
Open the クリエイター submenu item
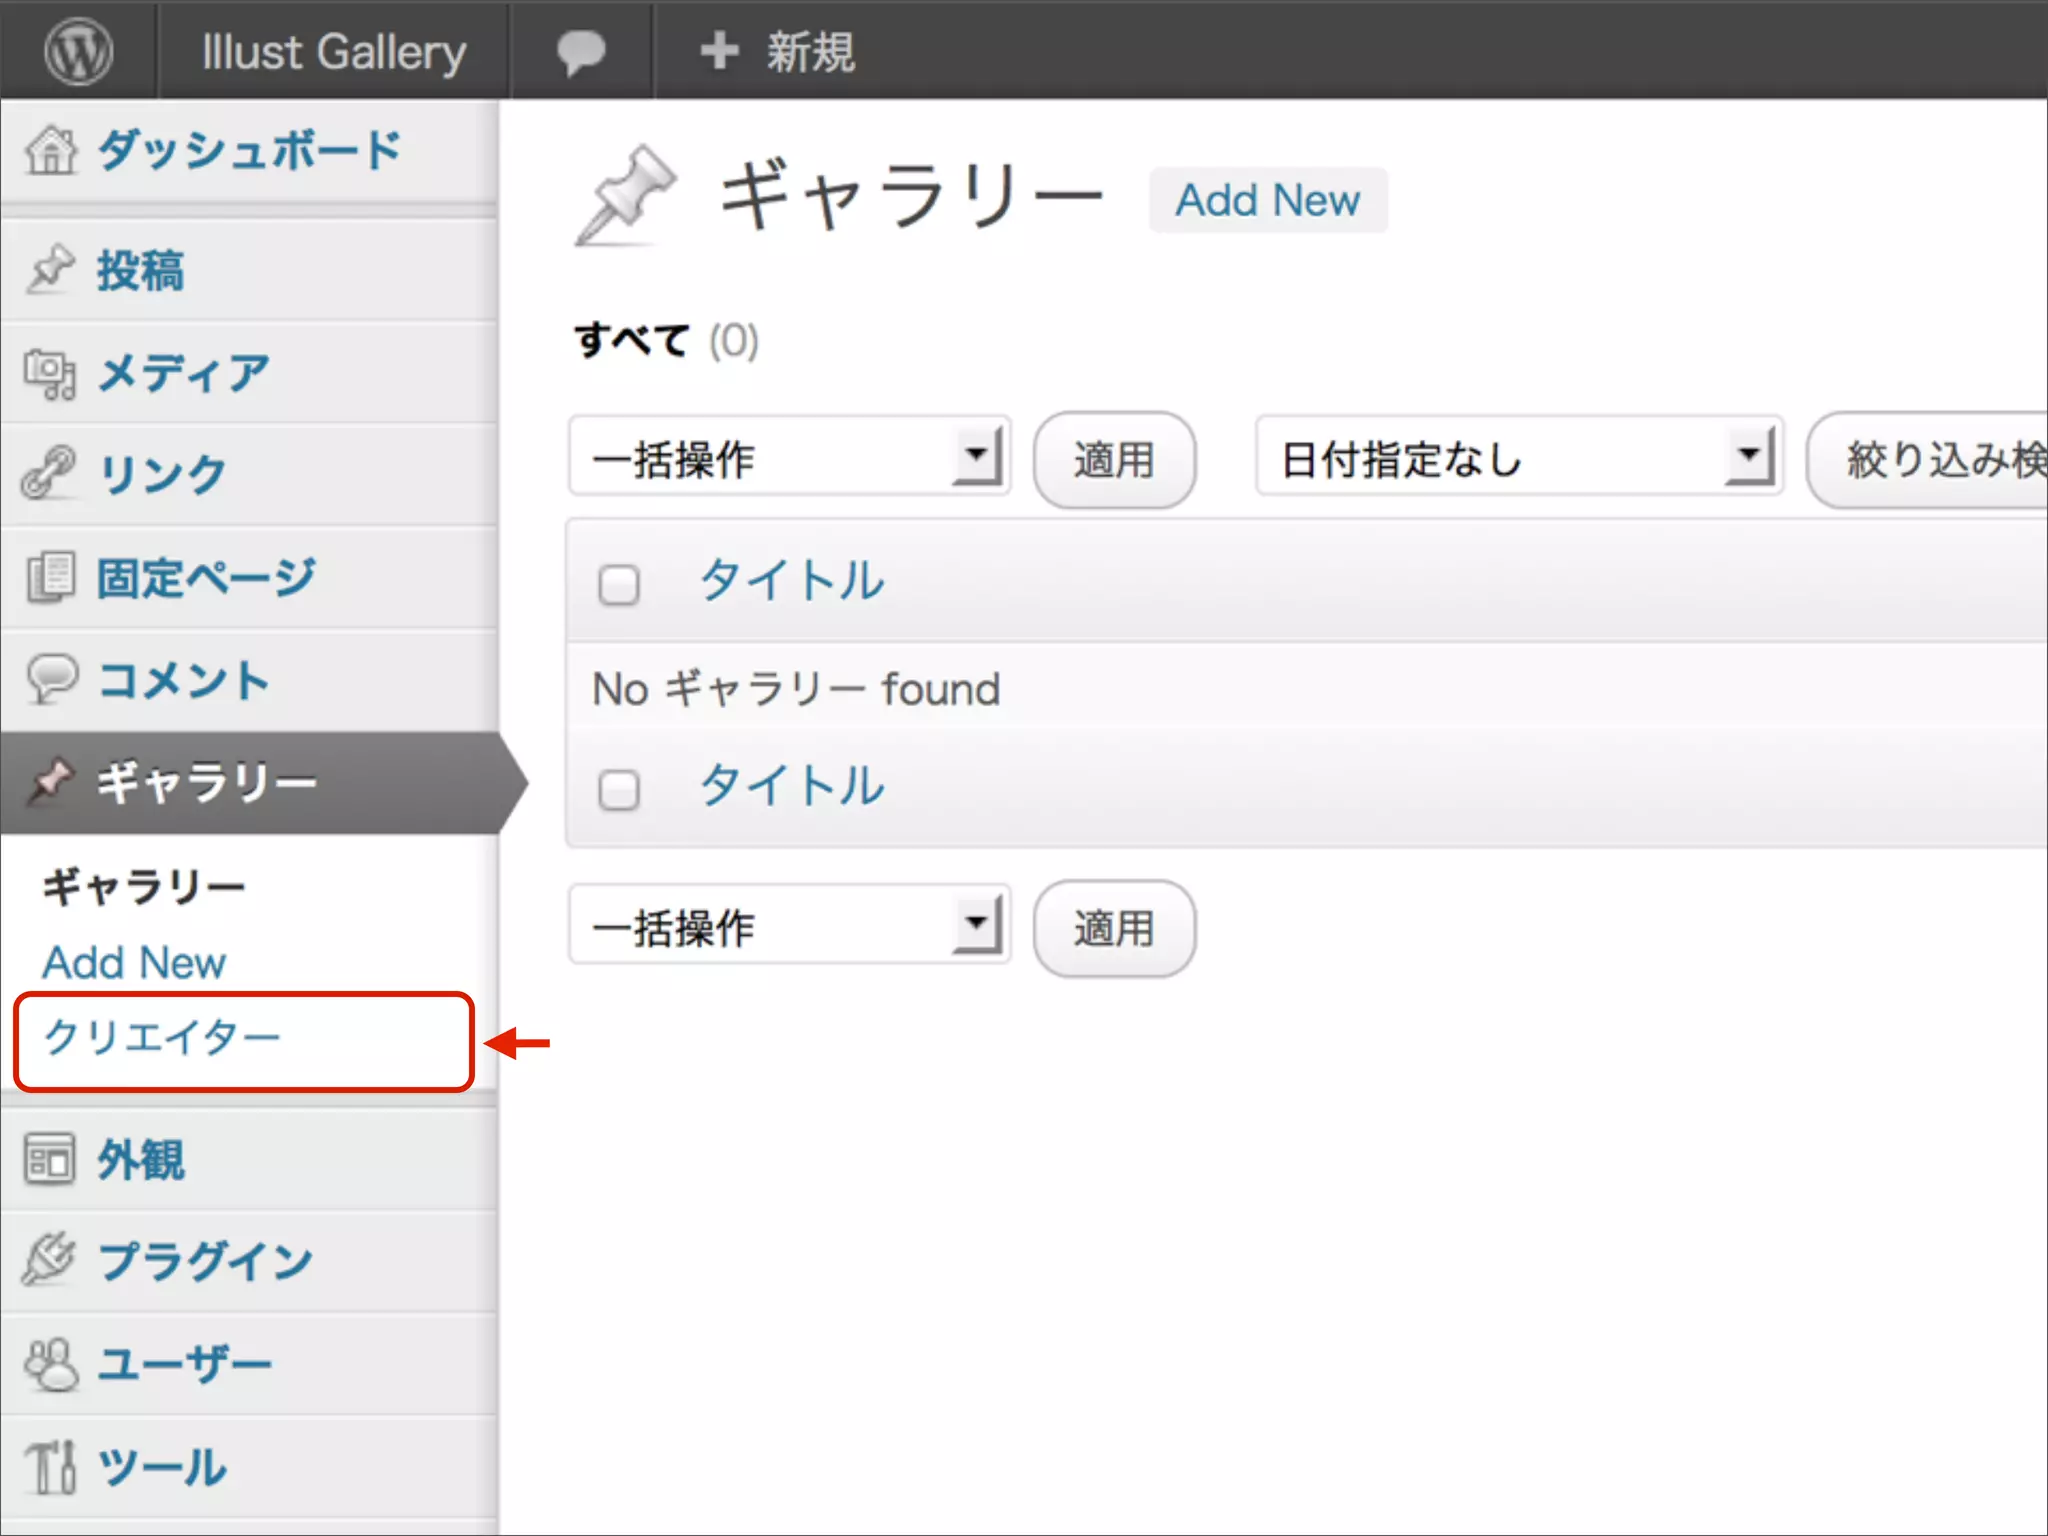(162, 1038)
